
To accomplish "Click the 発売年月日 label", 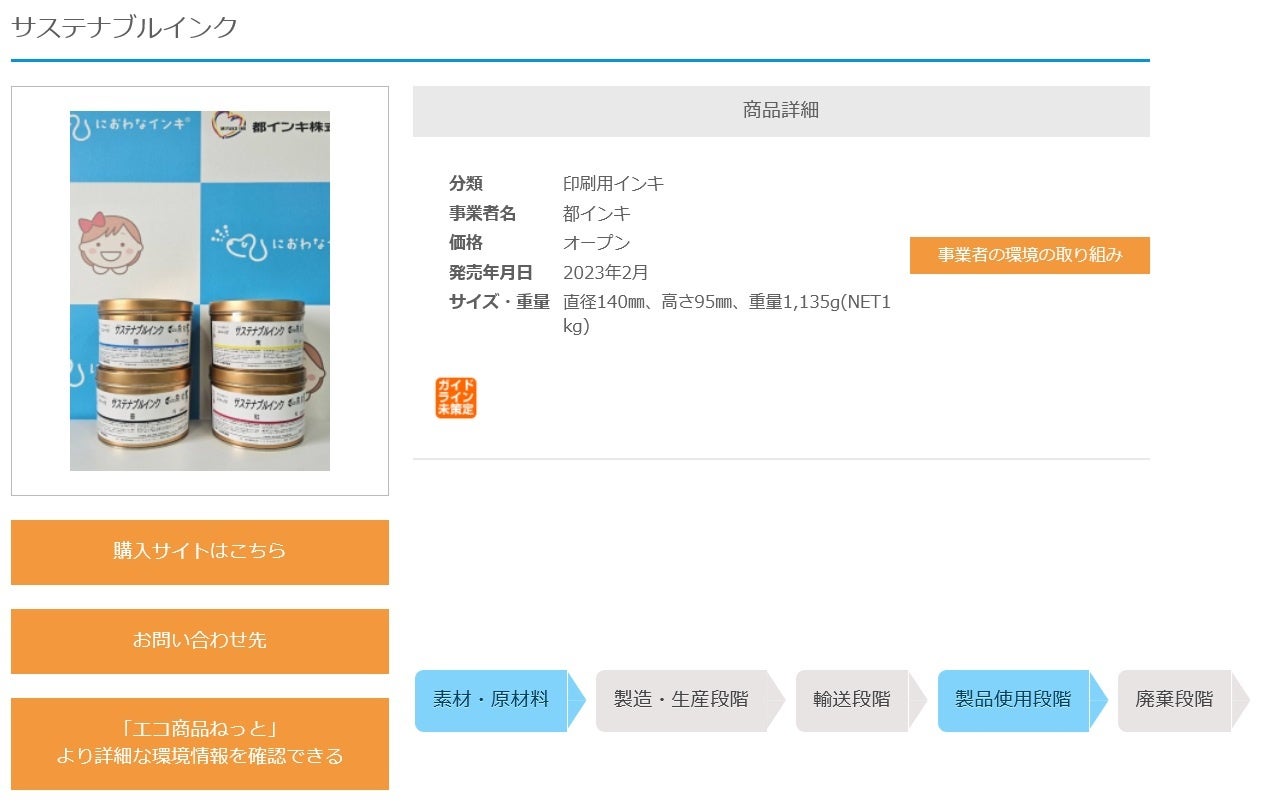I will (491, 273).
